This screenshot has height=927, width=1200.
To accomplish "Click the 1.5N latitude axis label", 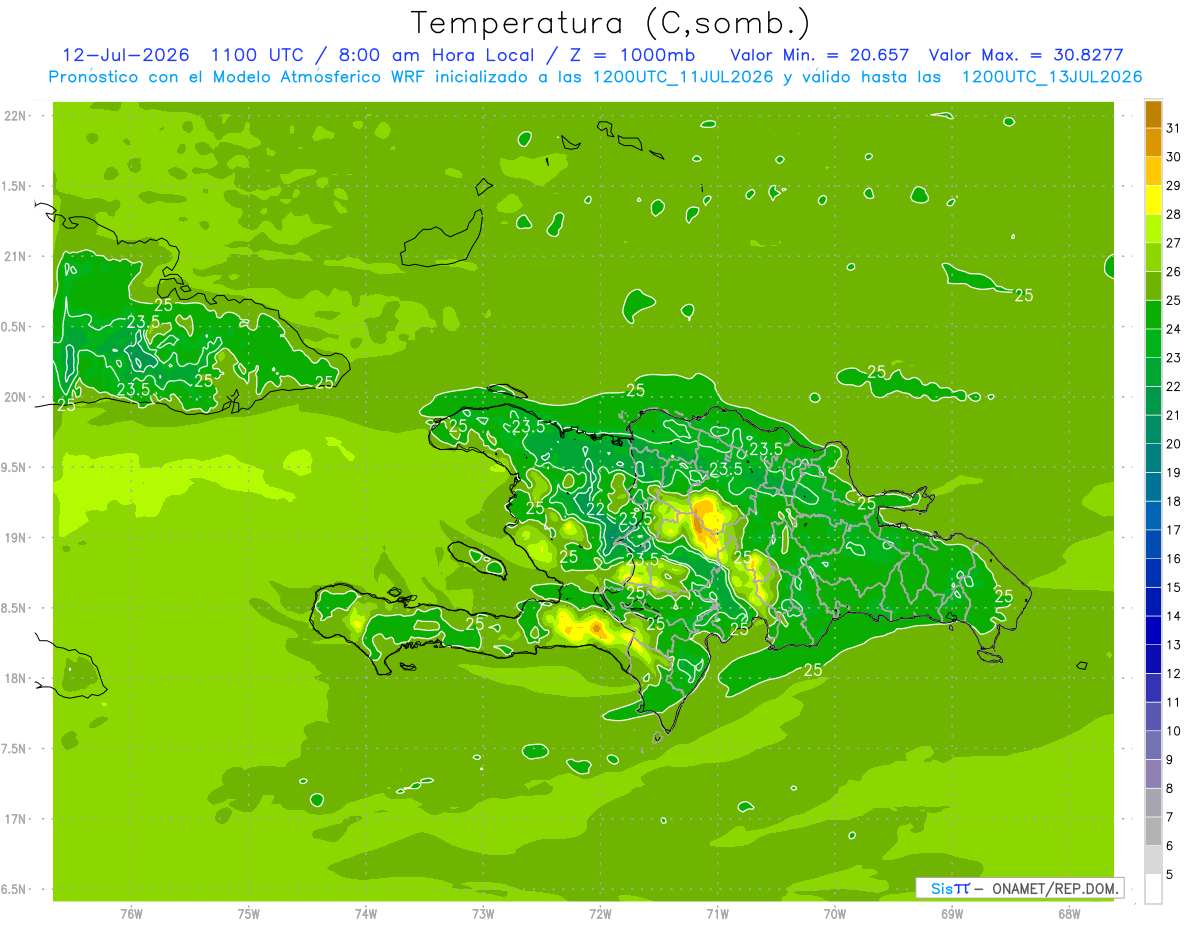I will click(15, 186).
